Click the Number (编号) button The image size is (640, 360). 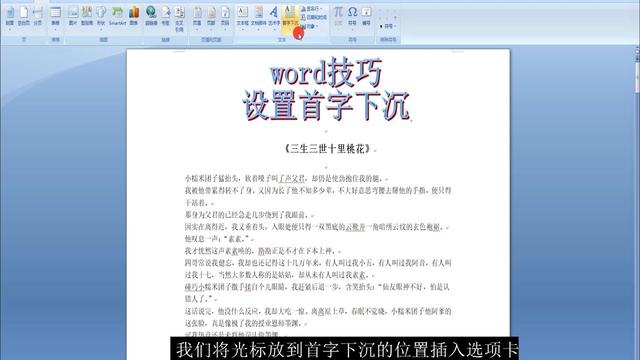(367, 16)
